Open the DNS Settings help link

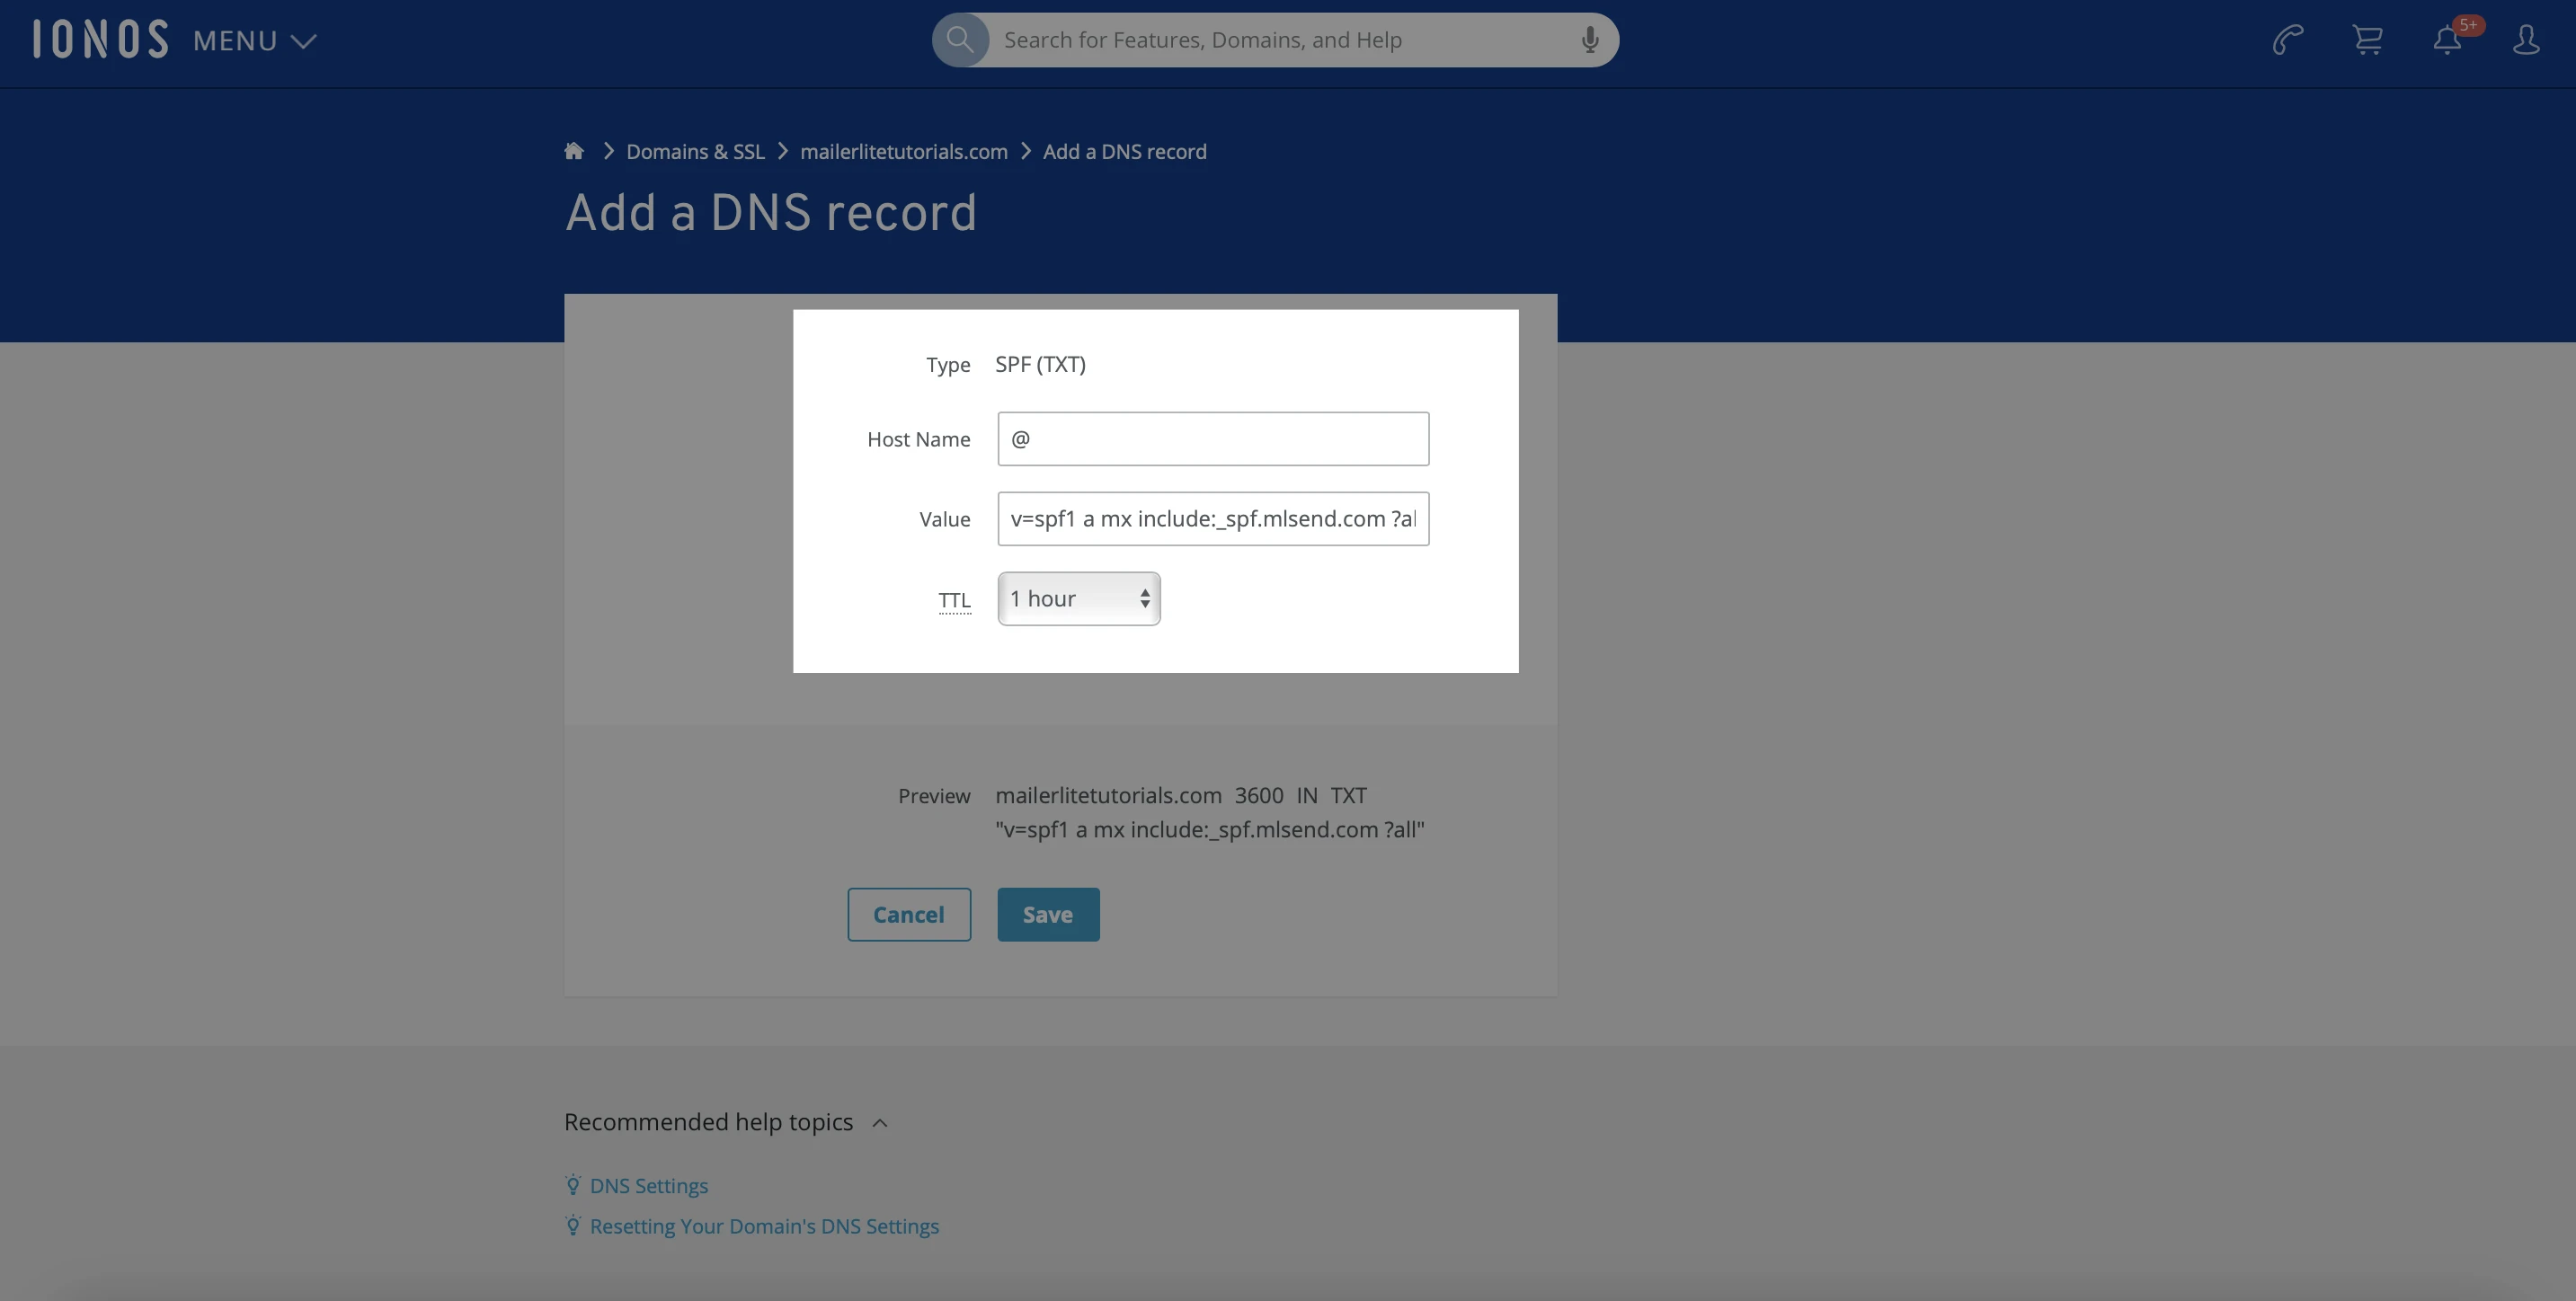[648, 1186]
